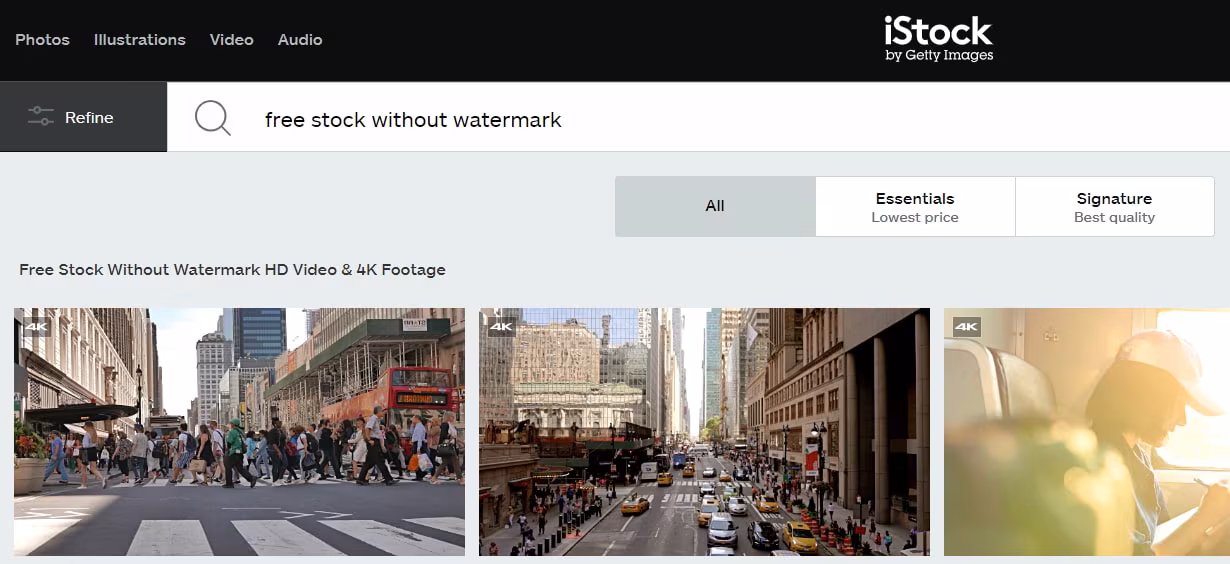
Task: Go to the Video section
Action: [231, 40]
